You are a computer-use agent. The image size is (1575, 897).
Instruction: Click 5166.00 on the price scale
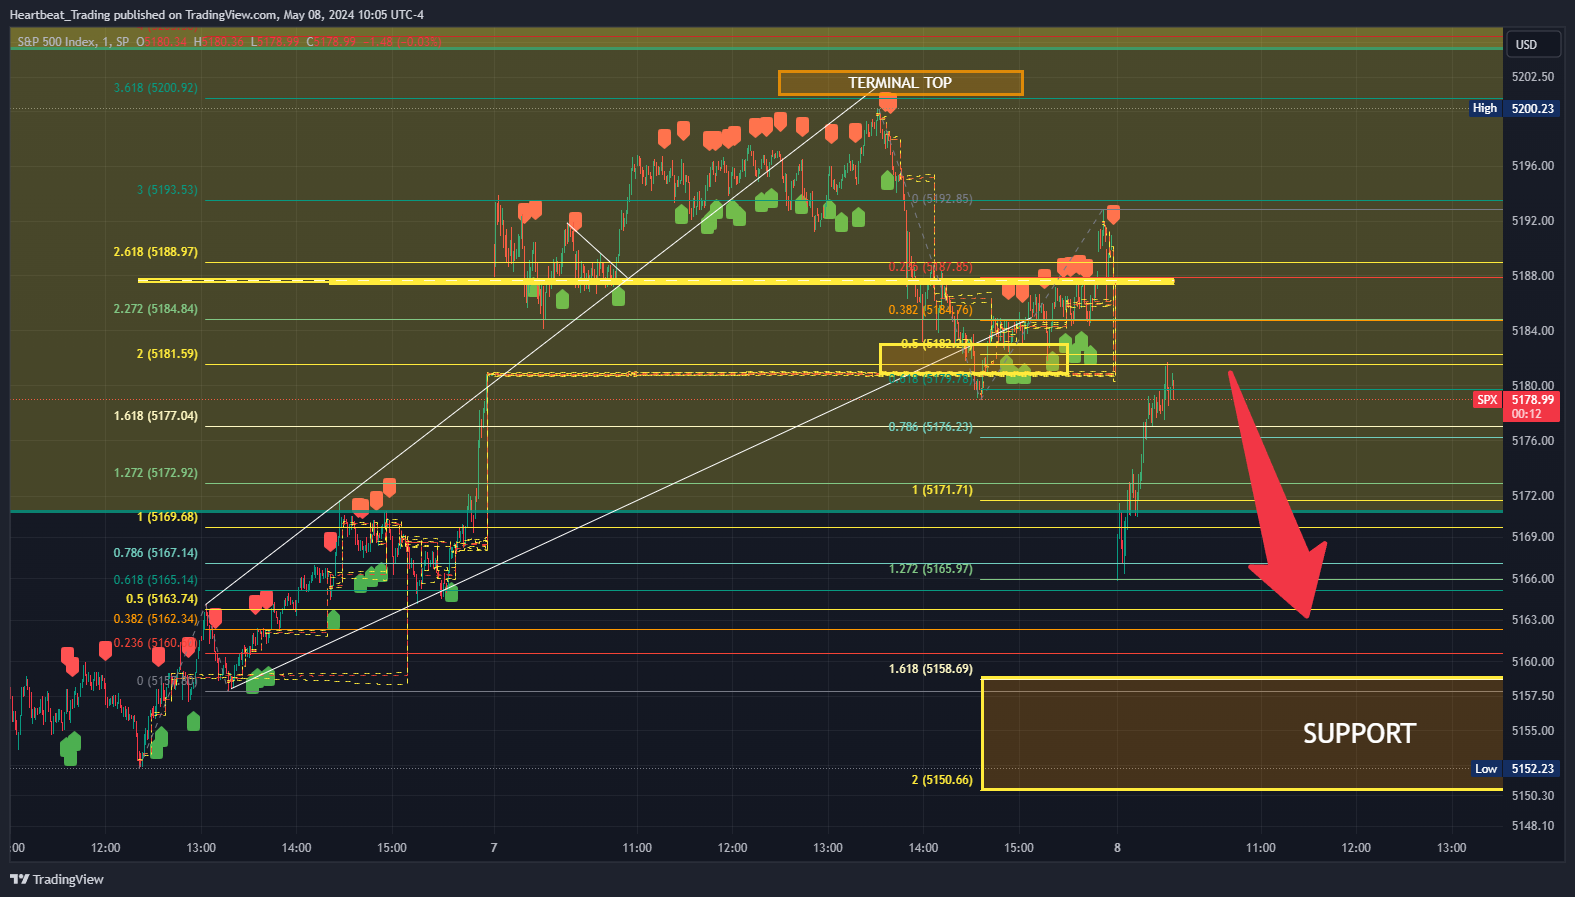pyautogui.click(x=1533, y=579)
